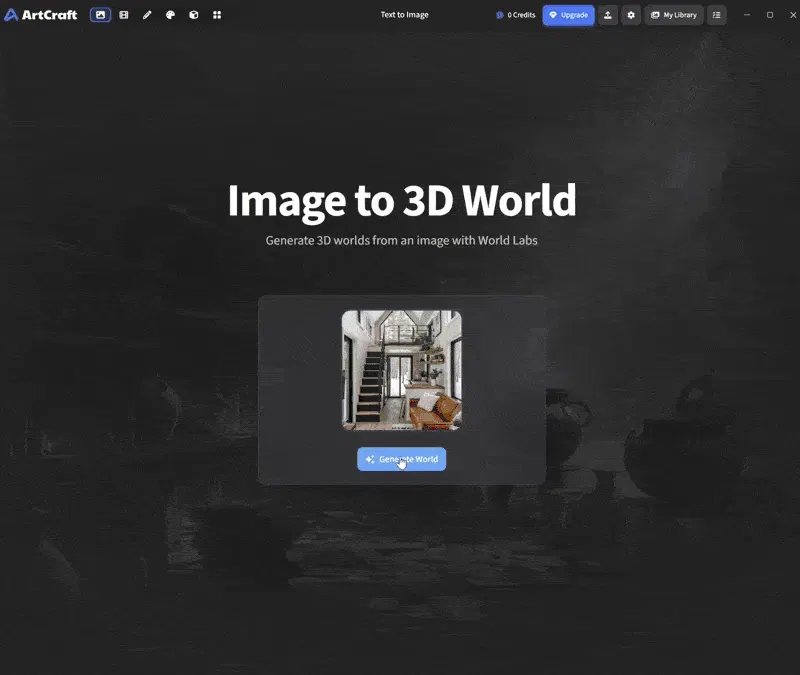Click the ArtCraft logo
This screenshot has width=800, height=675.
41,15
